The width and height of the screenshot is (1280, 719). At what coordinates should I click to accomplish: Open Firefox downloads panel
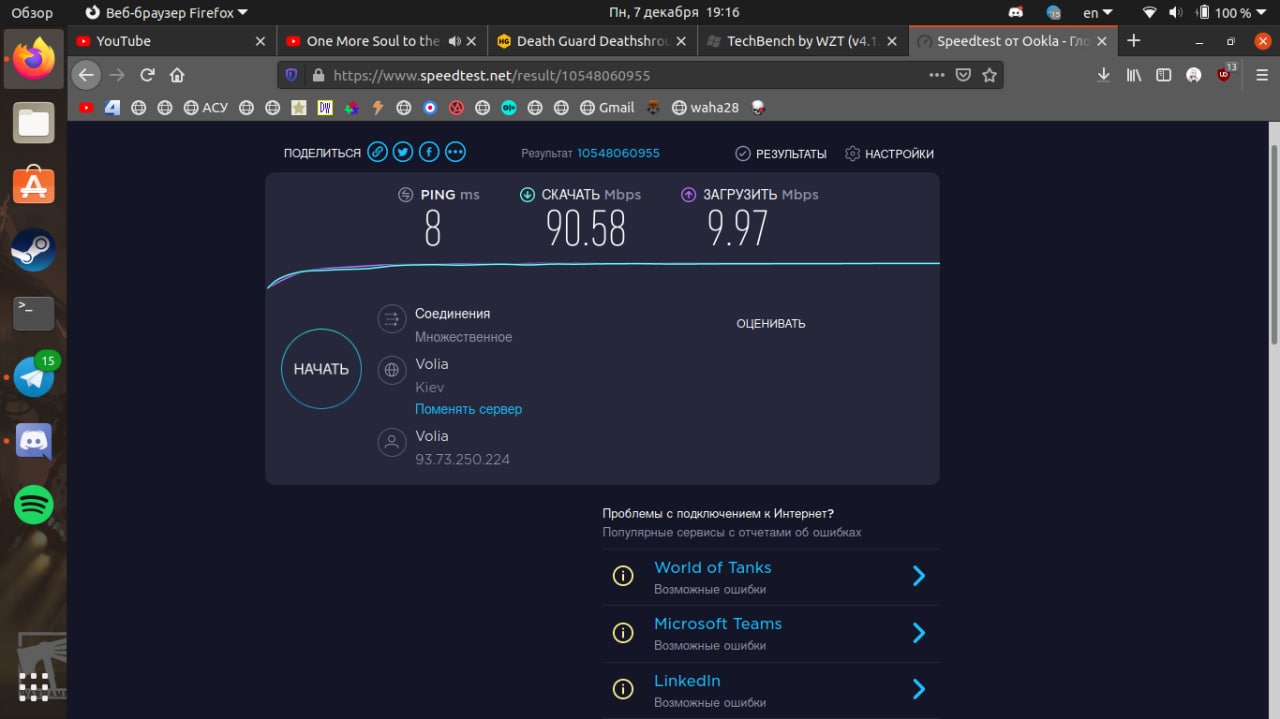pos(1104,75)
